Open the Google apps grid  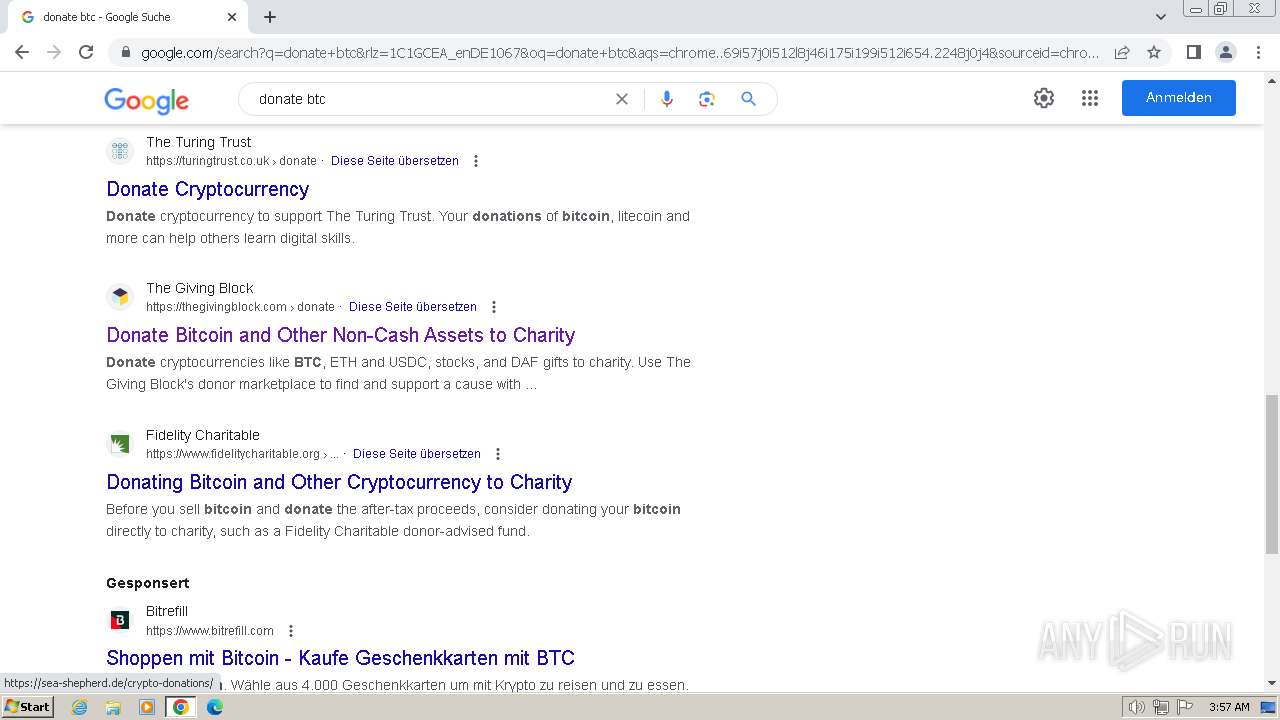click(x=1090, y=98)
